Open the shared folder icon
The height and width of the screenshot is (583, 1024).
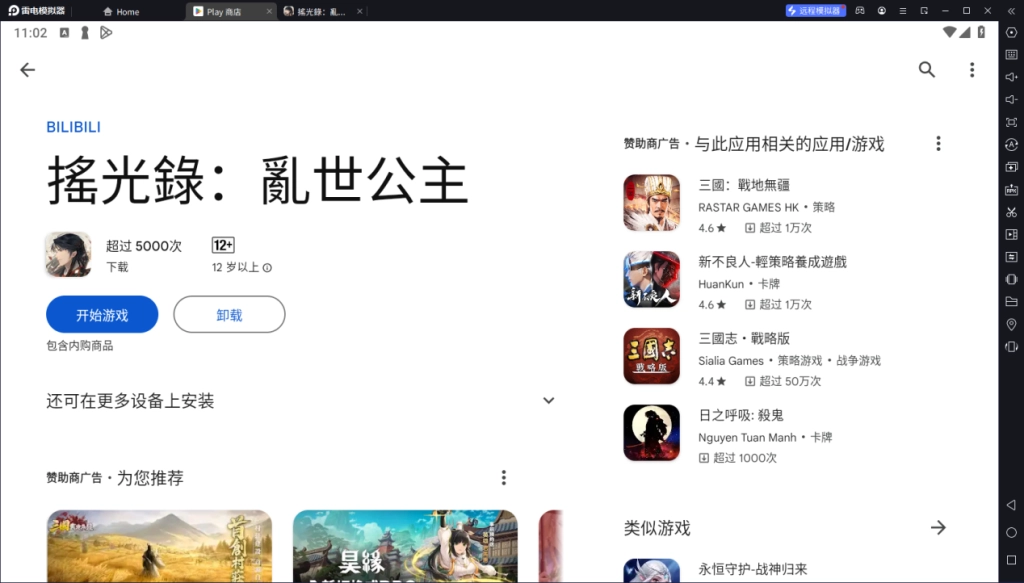pyautogui.click(x=1012, y=302)
